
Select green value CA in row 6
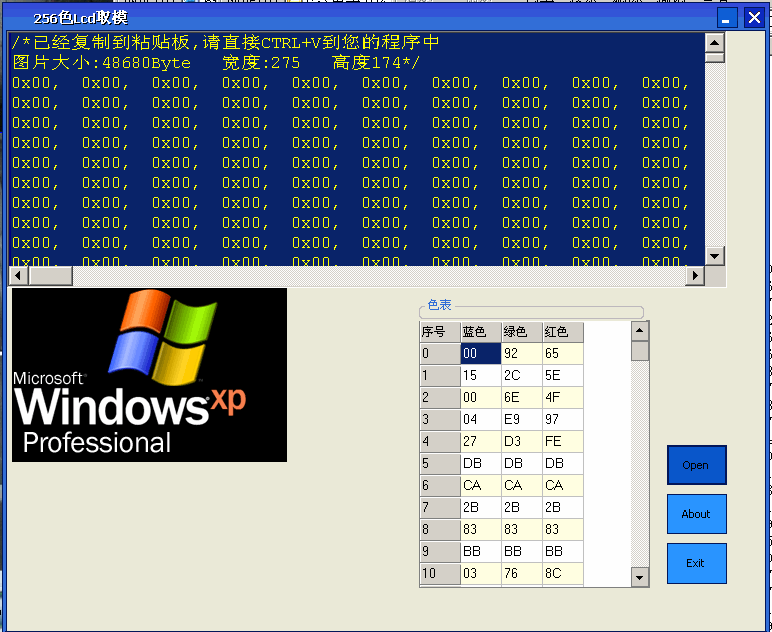(x=522, y=485)
